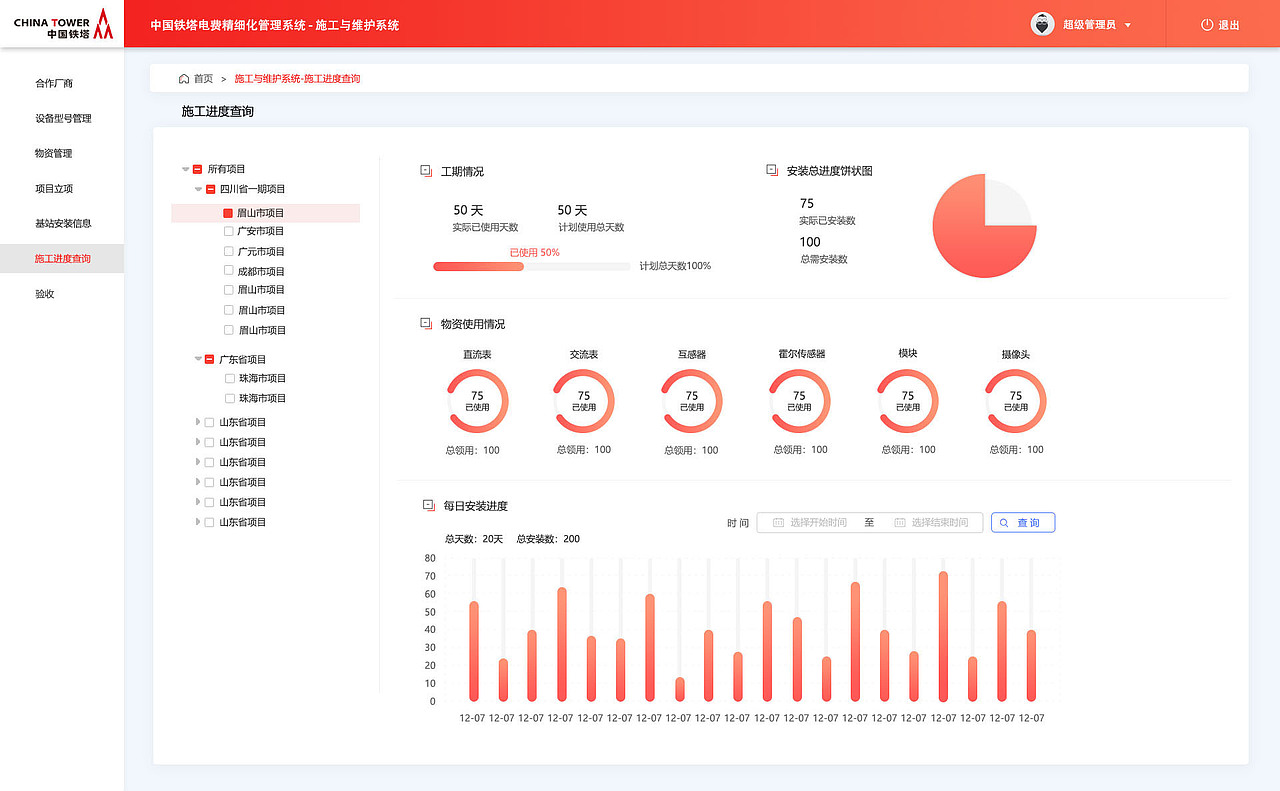Click the 互感器 usage ring chart
1280x791 pixels.
coord(691,401)
